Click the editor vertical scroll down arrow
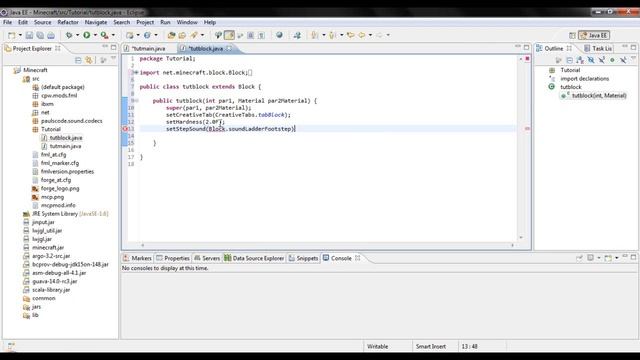This screenshot has height=360, width=640. pyautogui.click(x=521, y=238)
